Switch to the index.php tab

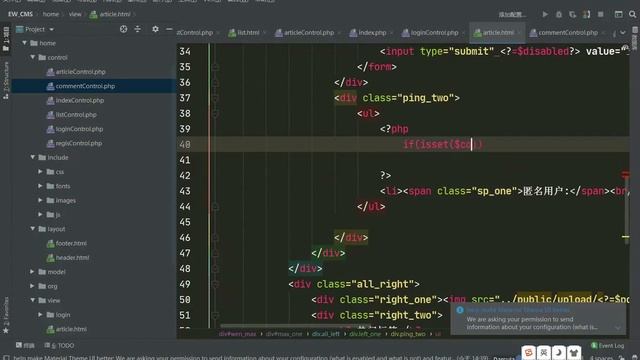[371, 33]
